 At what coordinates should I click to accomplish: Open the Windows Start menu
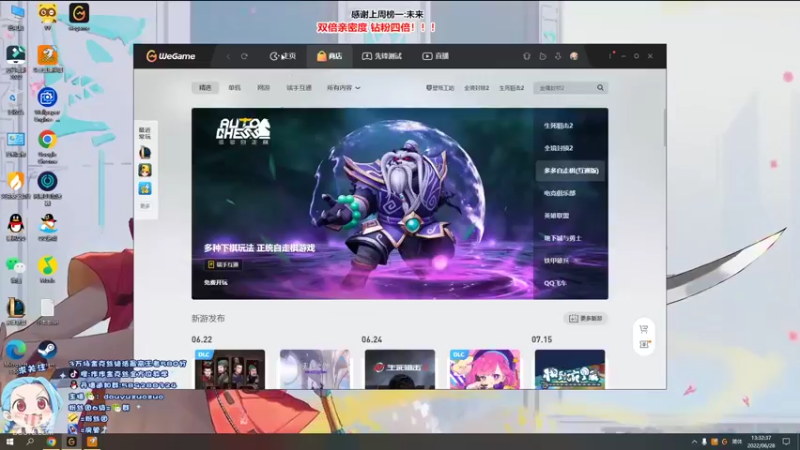[x=9, y=441]
